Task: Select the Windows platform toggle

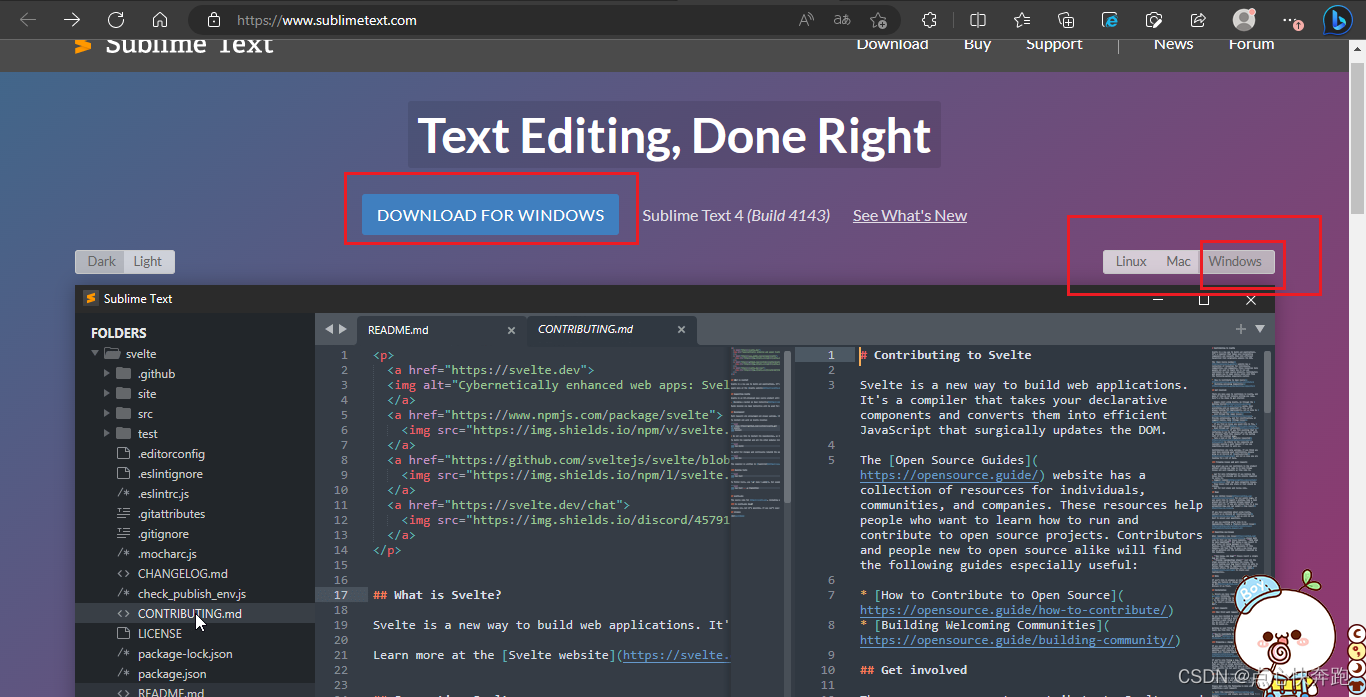Action: click(x=1235, y=261)
